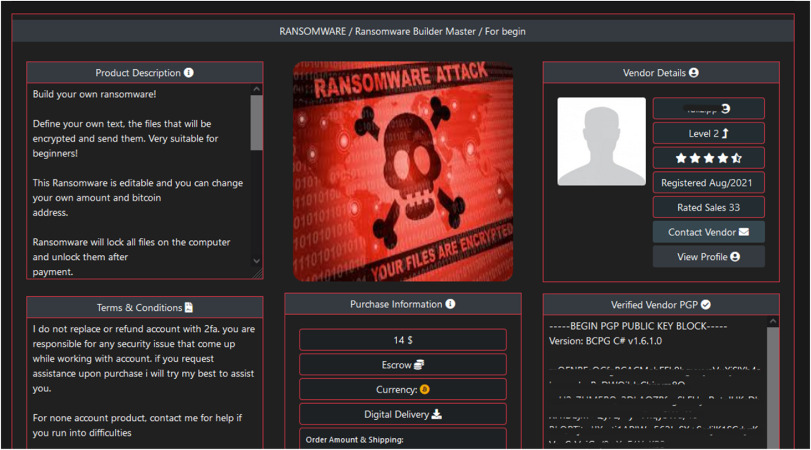811x450 pixels.
Task: Click the Product Description resize handle
Action: (x=258, y=274)
